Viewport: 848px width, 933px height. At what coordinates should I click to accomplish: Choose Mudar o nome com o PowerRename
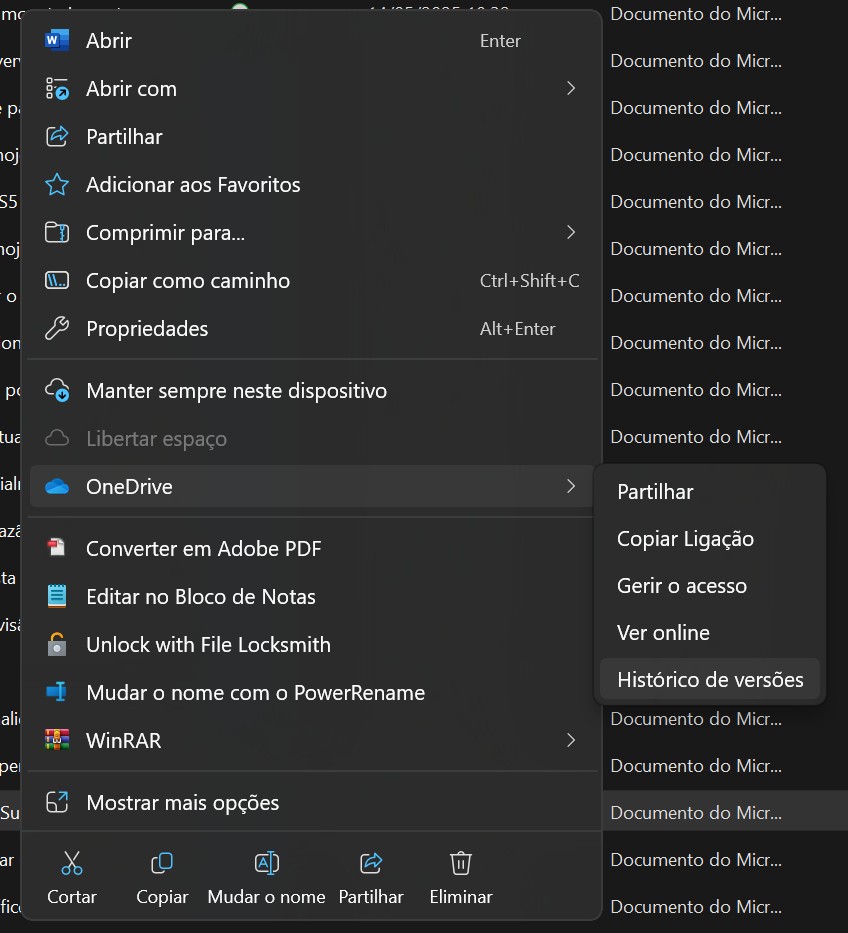(x=255, y=693)
